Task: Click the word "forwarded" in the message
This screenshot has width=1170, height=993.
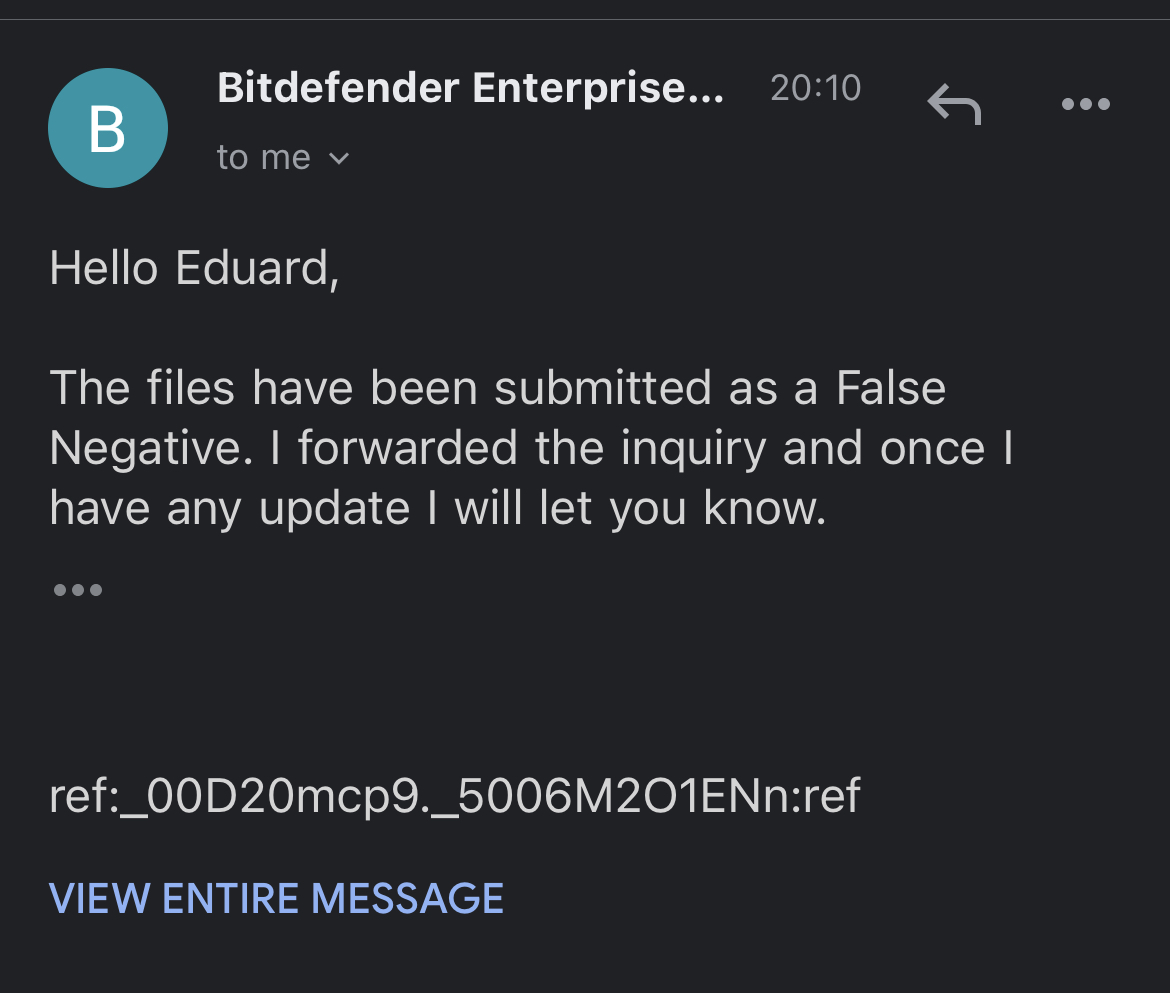Action: pos(407,449)
